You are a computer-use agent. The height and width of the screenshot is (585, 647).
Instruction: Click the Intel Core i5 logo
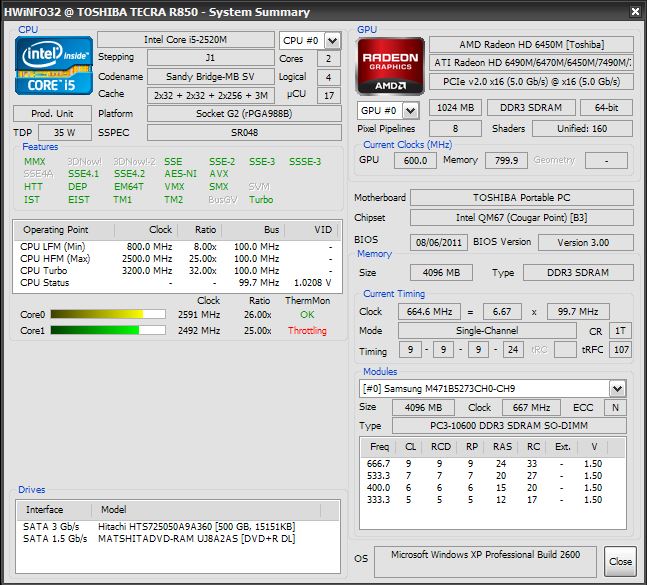click(54, 66)
